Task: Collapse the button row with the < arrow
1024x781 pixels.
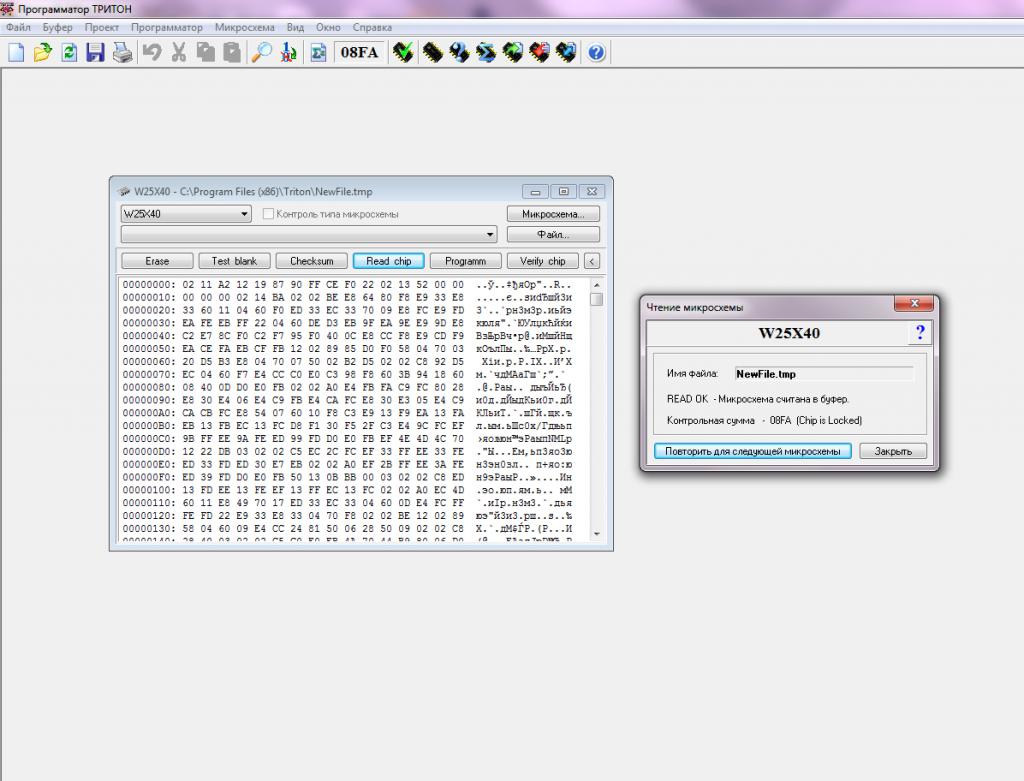Action: [592, 261]
